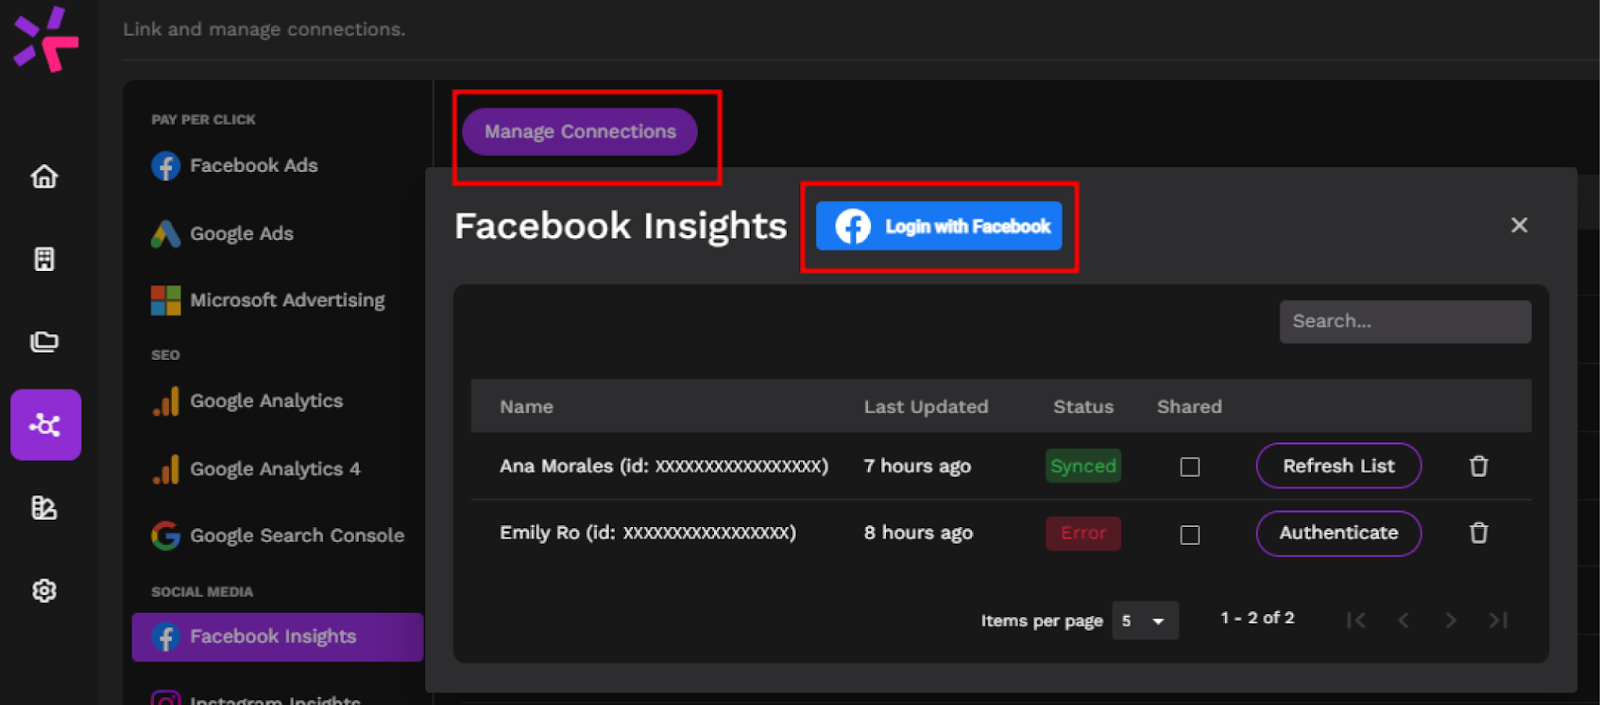Click Authenticate for Emily Ro
Viewport: 1600px width, 705px height.
[1339, 533]
